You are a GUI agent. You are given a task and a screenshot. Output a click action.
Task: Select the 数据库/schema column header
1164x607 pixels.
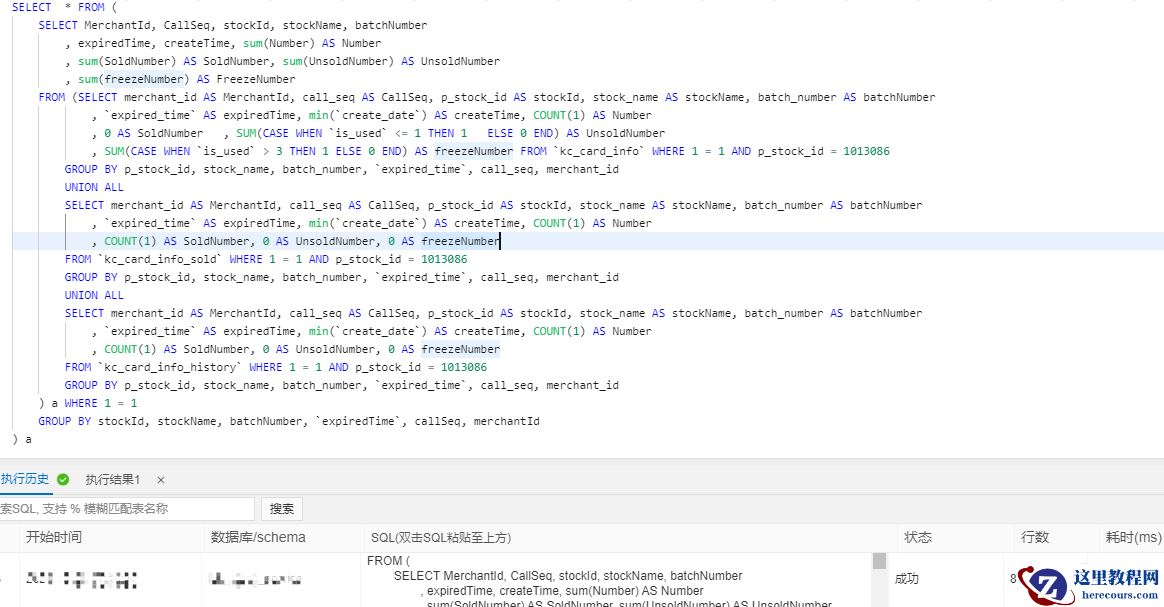tap(258, 537)
